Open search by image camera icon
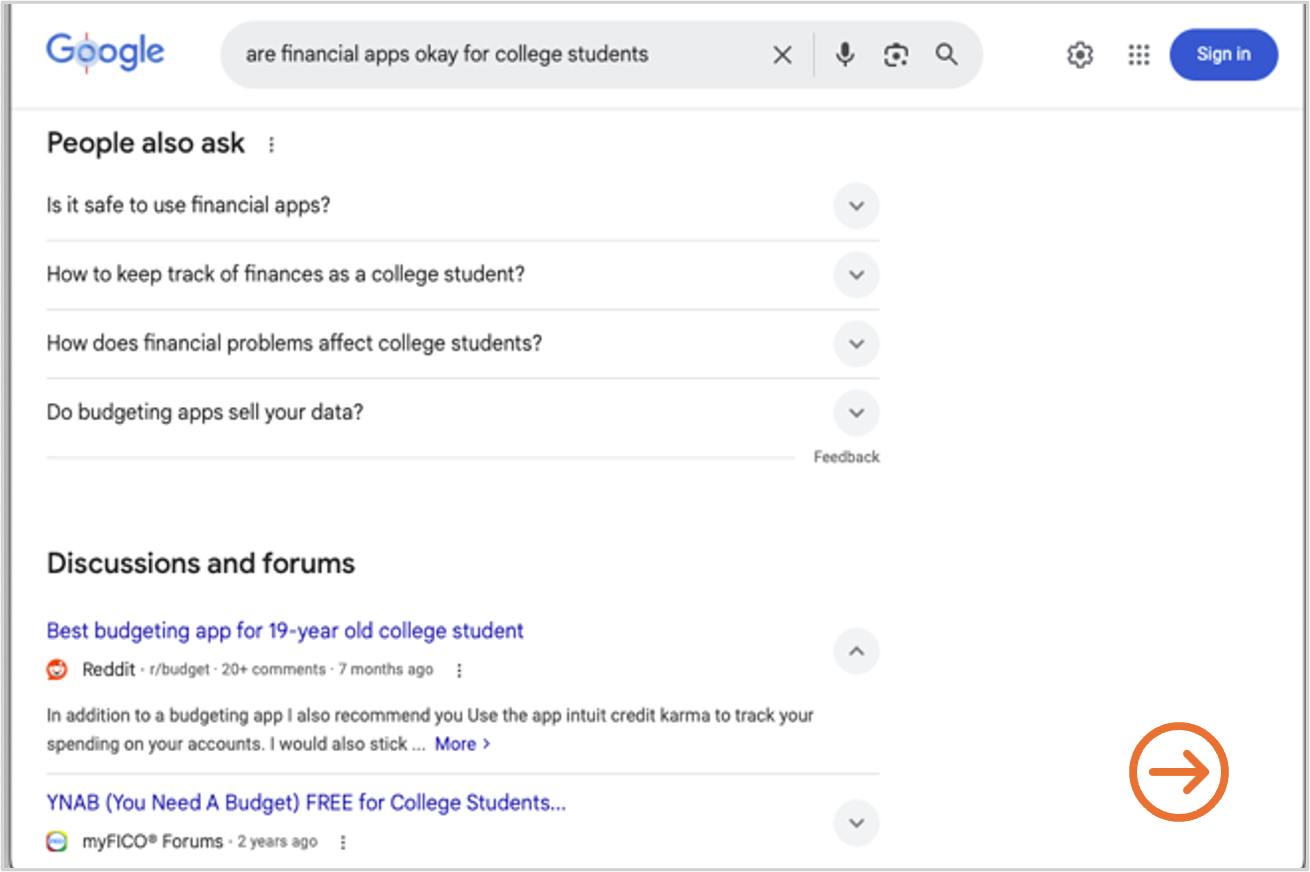The image size is (1310, 872). [x=896, y=55]
